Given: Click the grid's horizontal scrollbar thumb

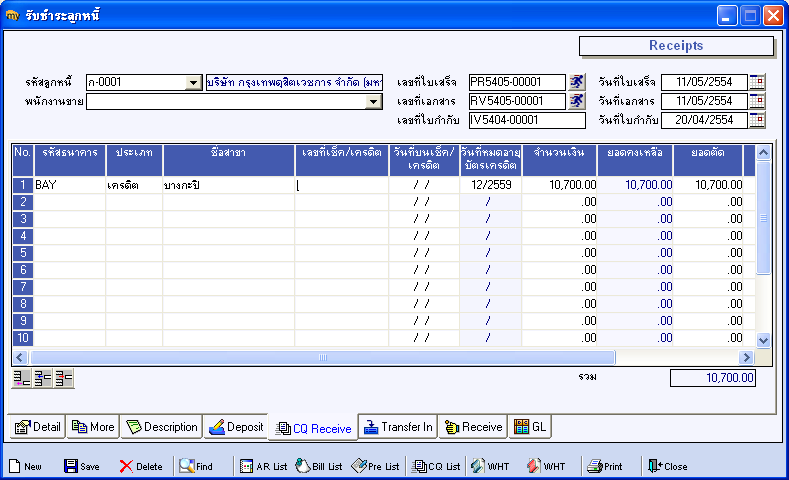Looking at the screenshot, I should point(322,357).
